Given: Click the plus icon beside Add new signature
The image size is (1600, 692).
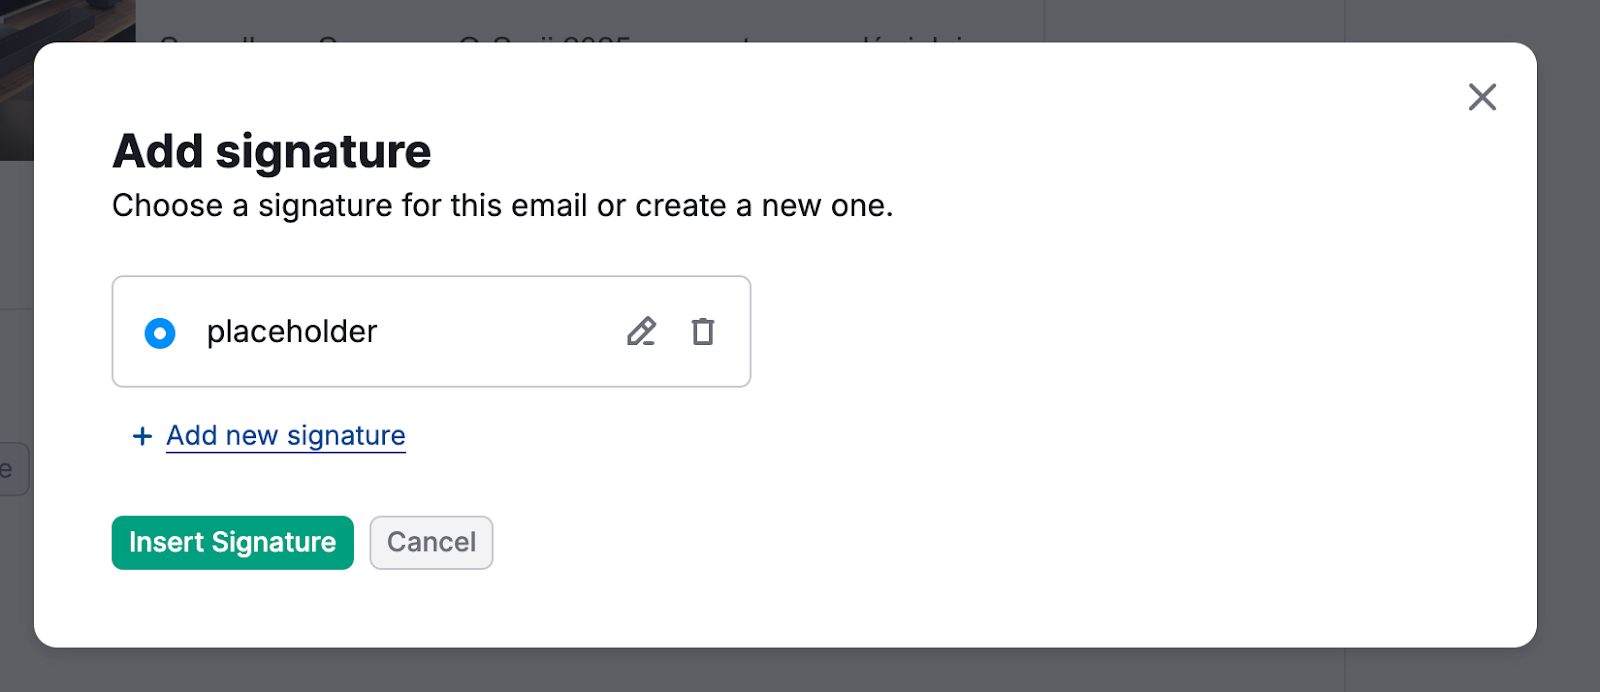Looking at the screenshot, I should click(142, 436).
